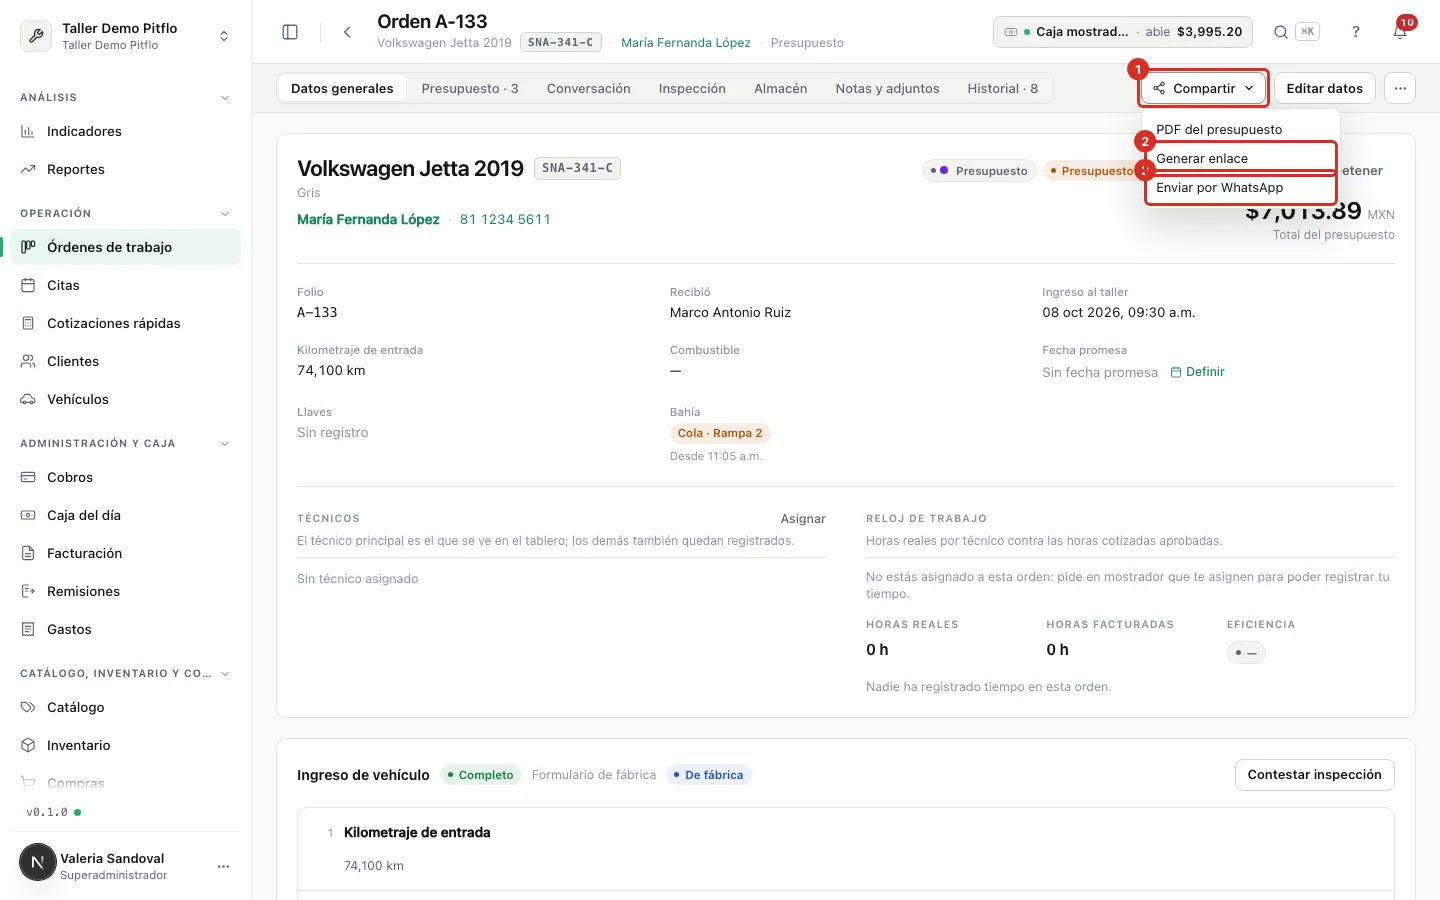
Task: Click Definir to set promise date
Action: (x=1197, y=372)
